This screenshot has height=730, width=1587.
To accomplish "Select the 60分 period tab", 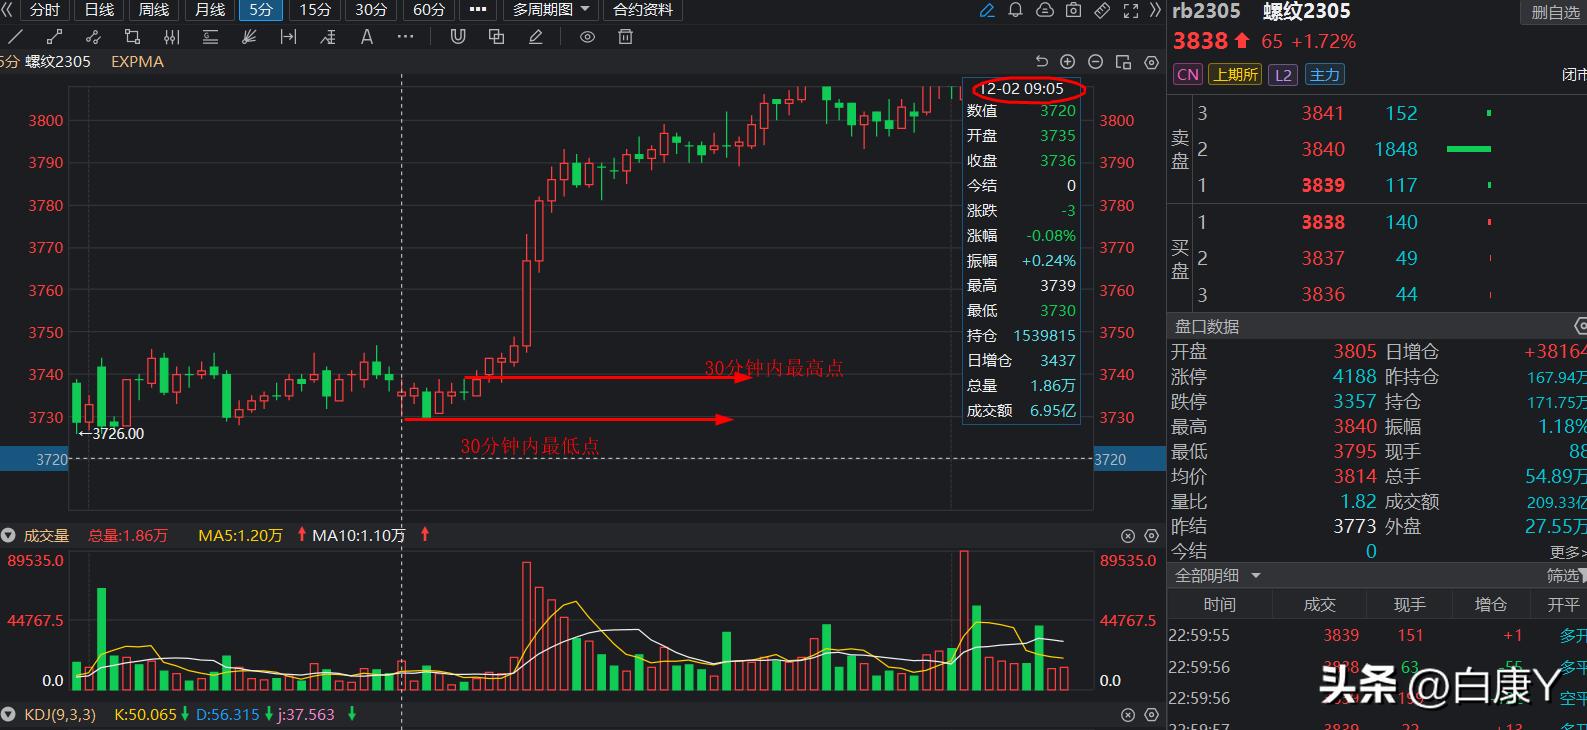I will coord(429,10).
